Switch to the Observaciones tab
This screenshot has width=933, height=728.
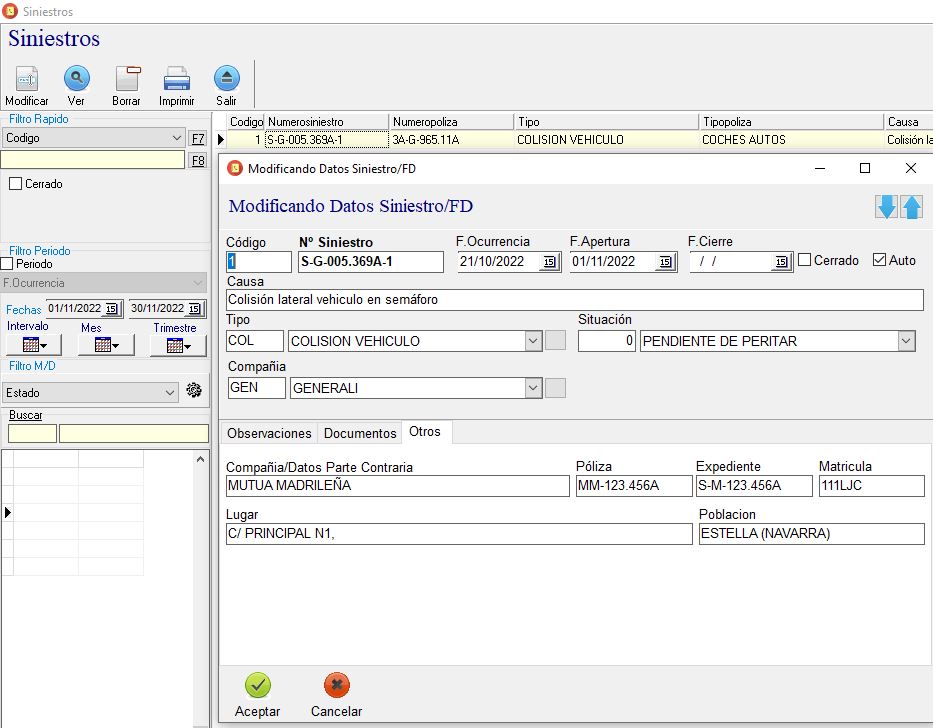point(269,433)
